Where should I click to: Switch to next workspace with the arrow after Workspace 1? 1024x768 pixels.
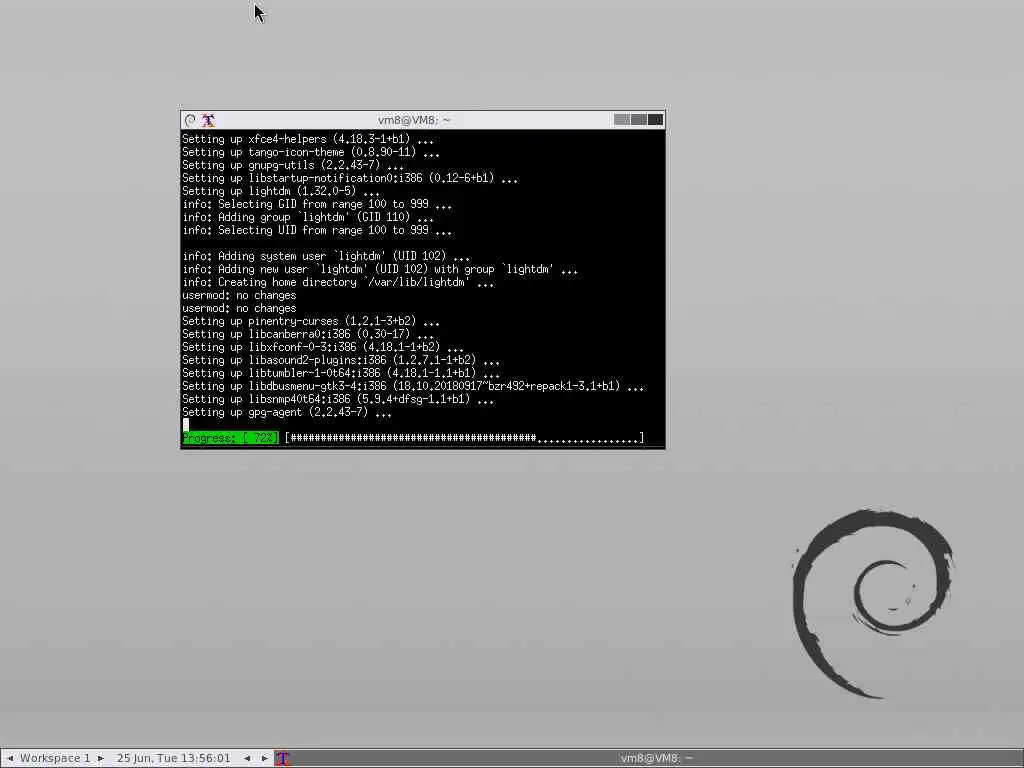(x=101, y=758)
